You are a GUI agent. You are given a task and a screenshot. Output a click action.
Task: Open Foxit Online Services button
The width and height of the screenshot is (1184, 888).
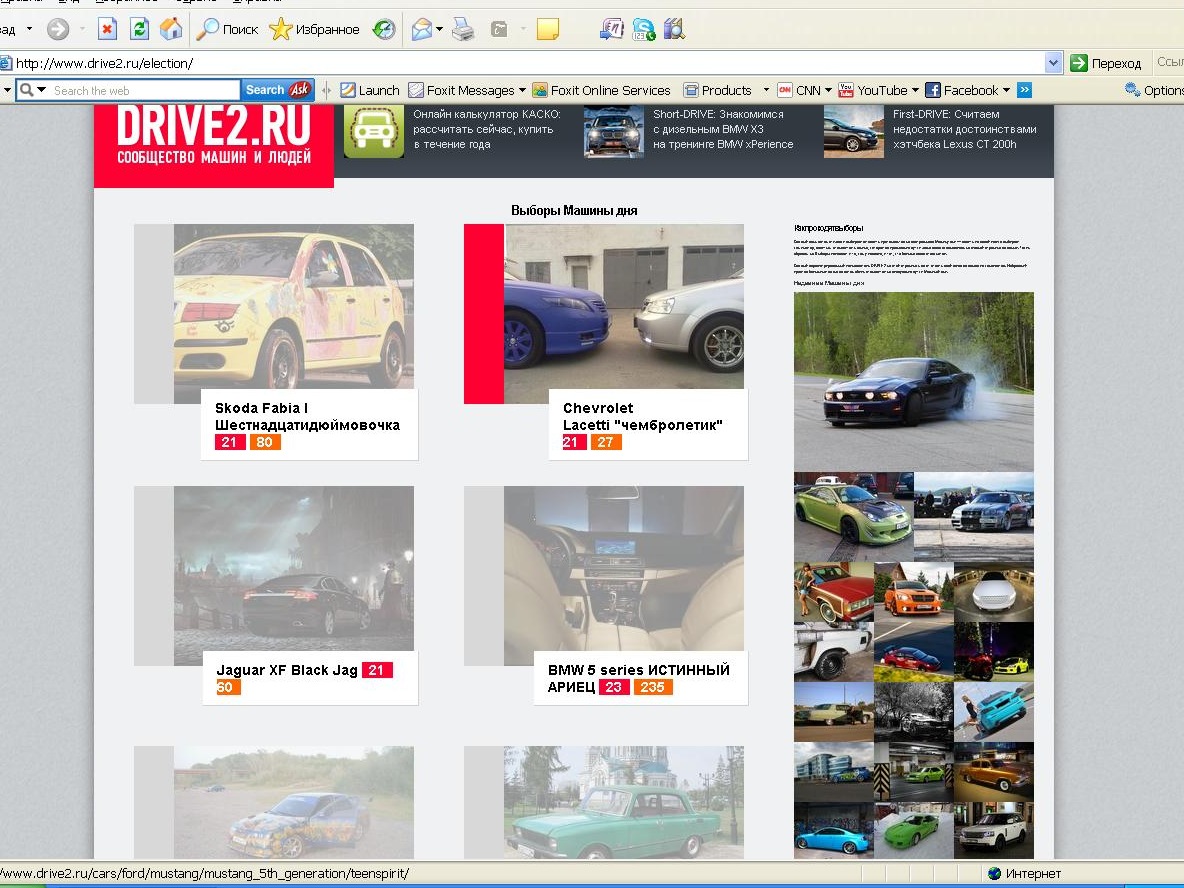coord(601,91)
